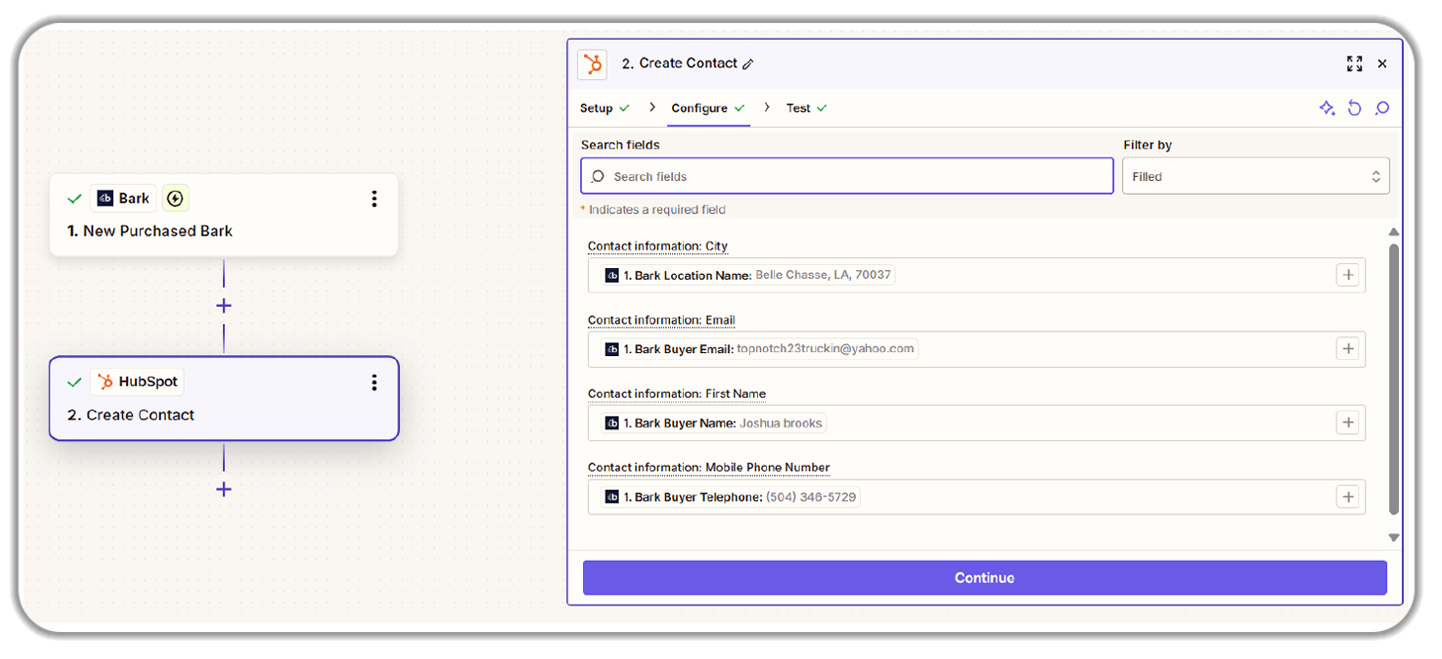
Task: Click the HubSpot logo icon in panel header
Action: pyautogui.click(x=592, y=64)
